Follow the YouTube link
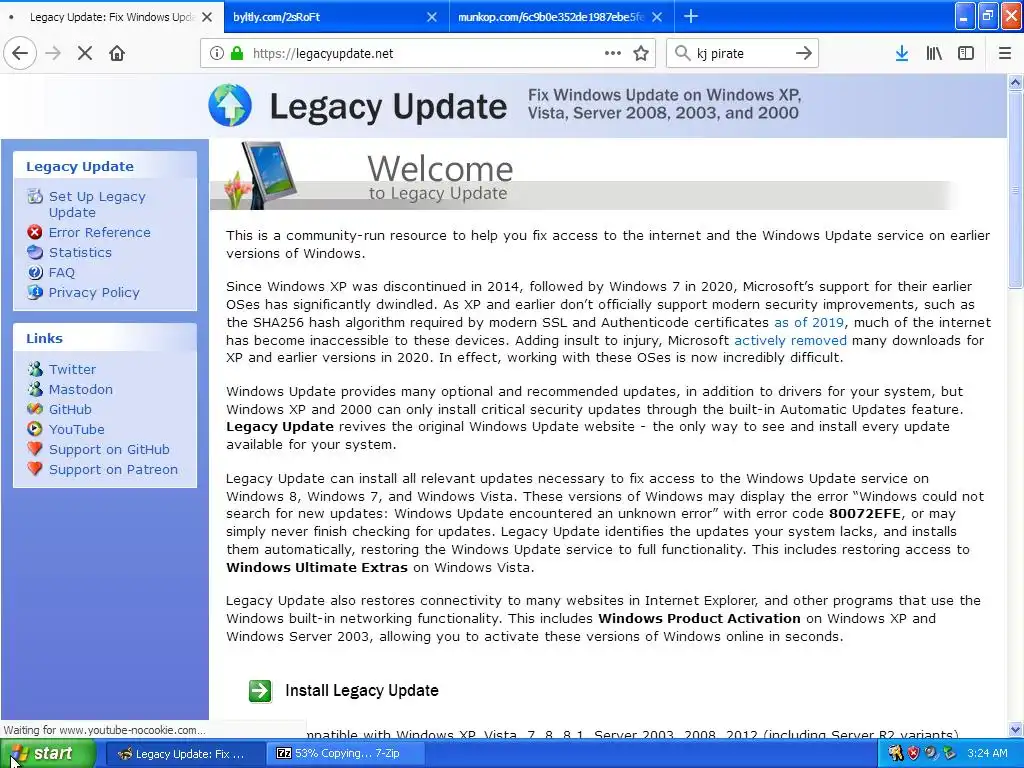 (76, 429)
